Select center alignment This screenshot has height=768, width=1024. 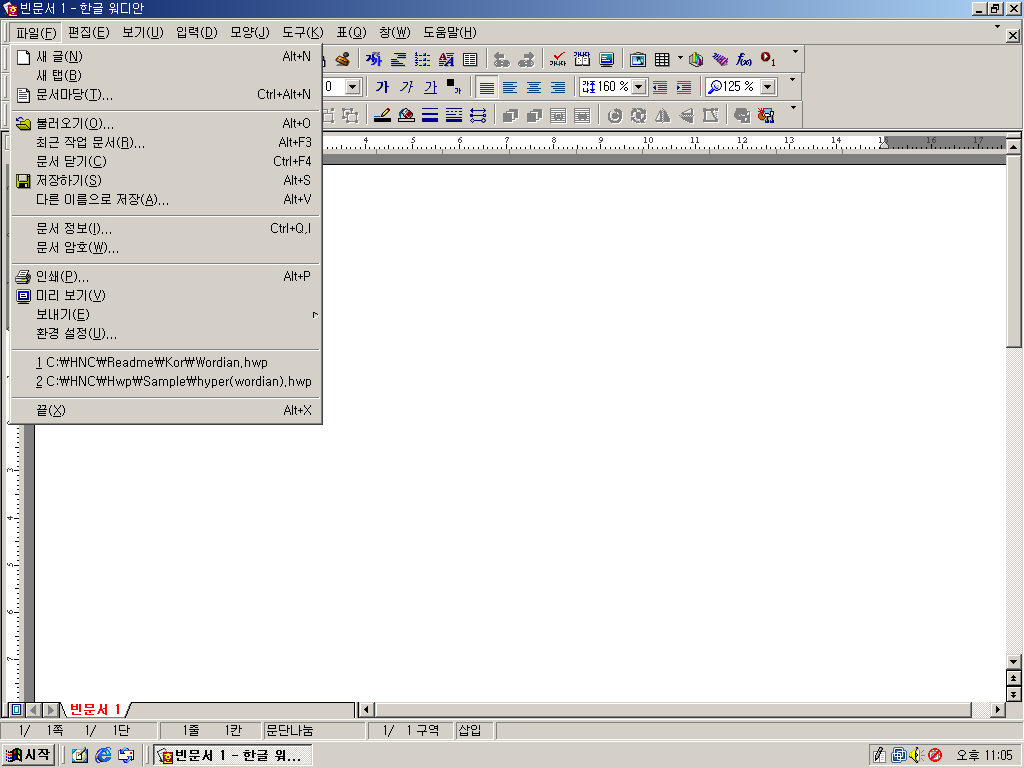pyautogui.click(x=534, y=87)
